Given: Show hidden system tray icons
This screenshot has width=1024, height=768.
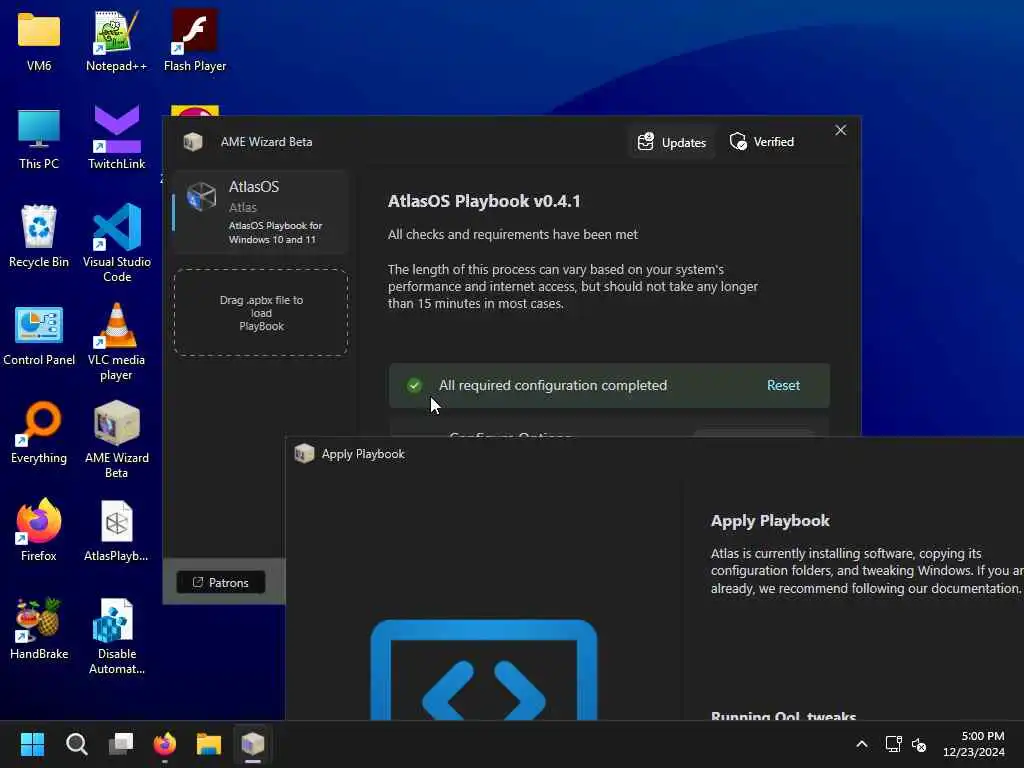Looking at the screenshot, I should coord(862,744).
